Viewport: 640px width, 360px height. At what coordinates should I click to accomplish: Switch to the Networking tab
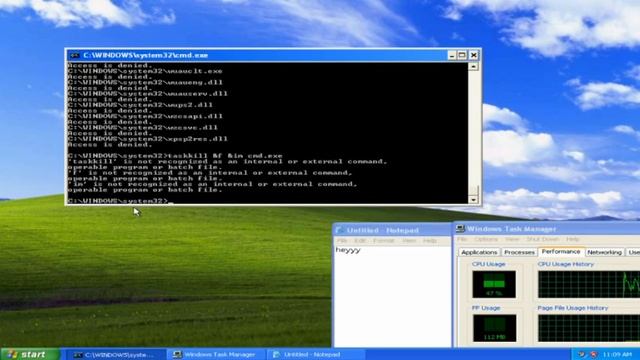(x=604, y=252)
